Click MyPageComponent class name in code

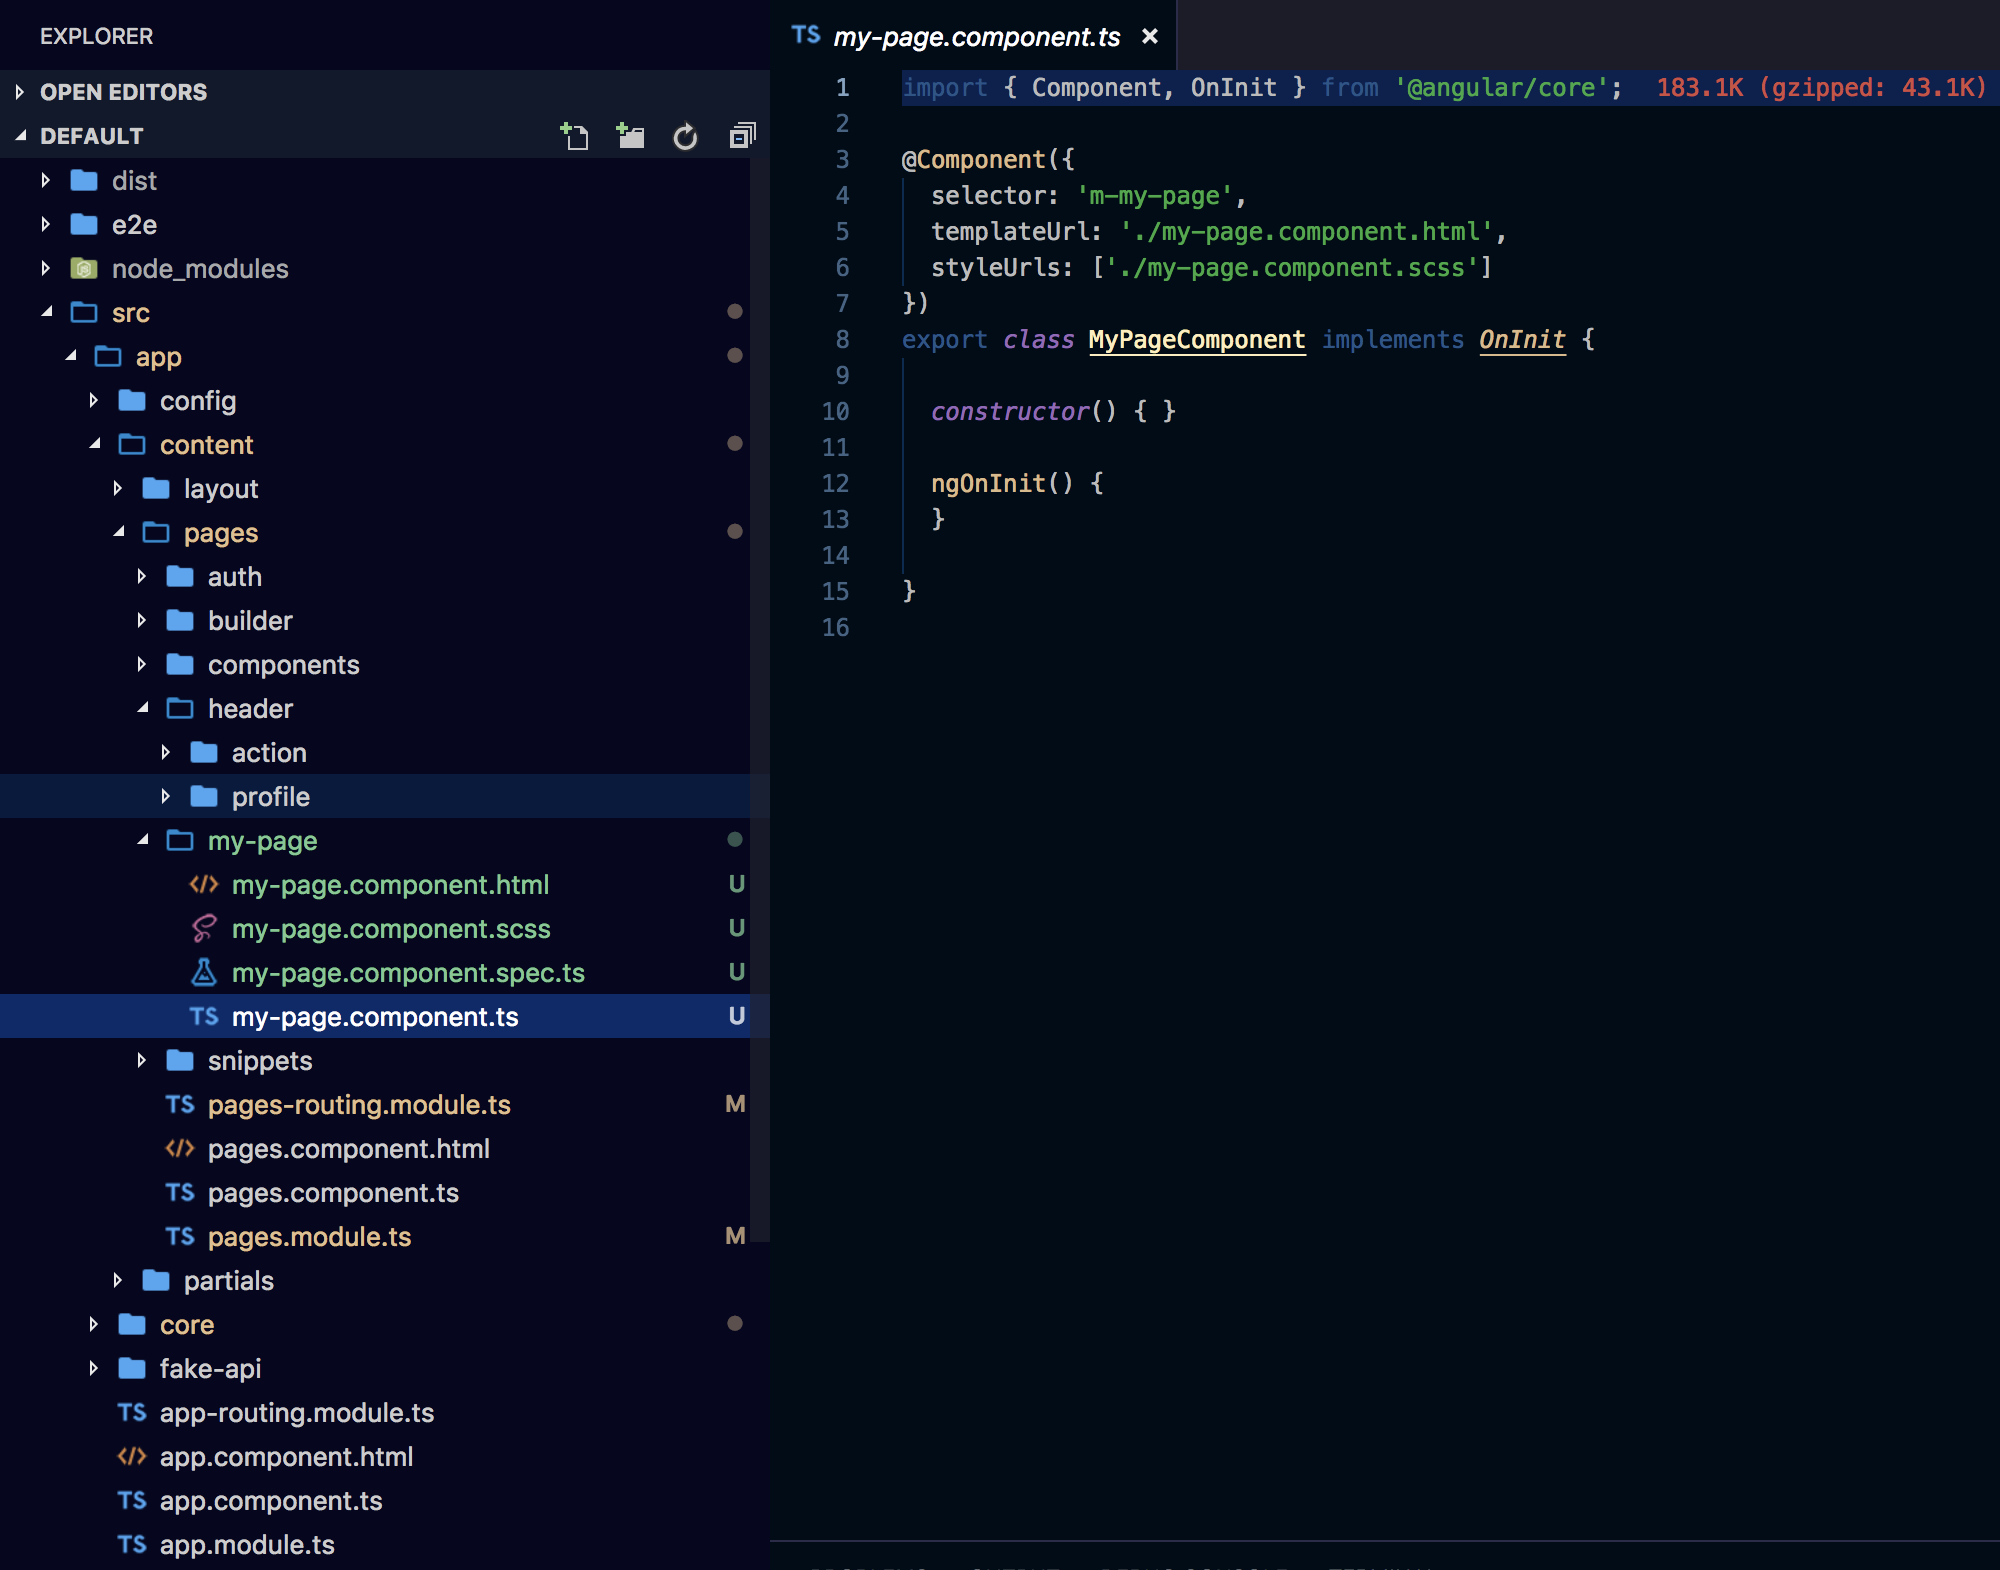pos(1196,340)
